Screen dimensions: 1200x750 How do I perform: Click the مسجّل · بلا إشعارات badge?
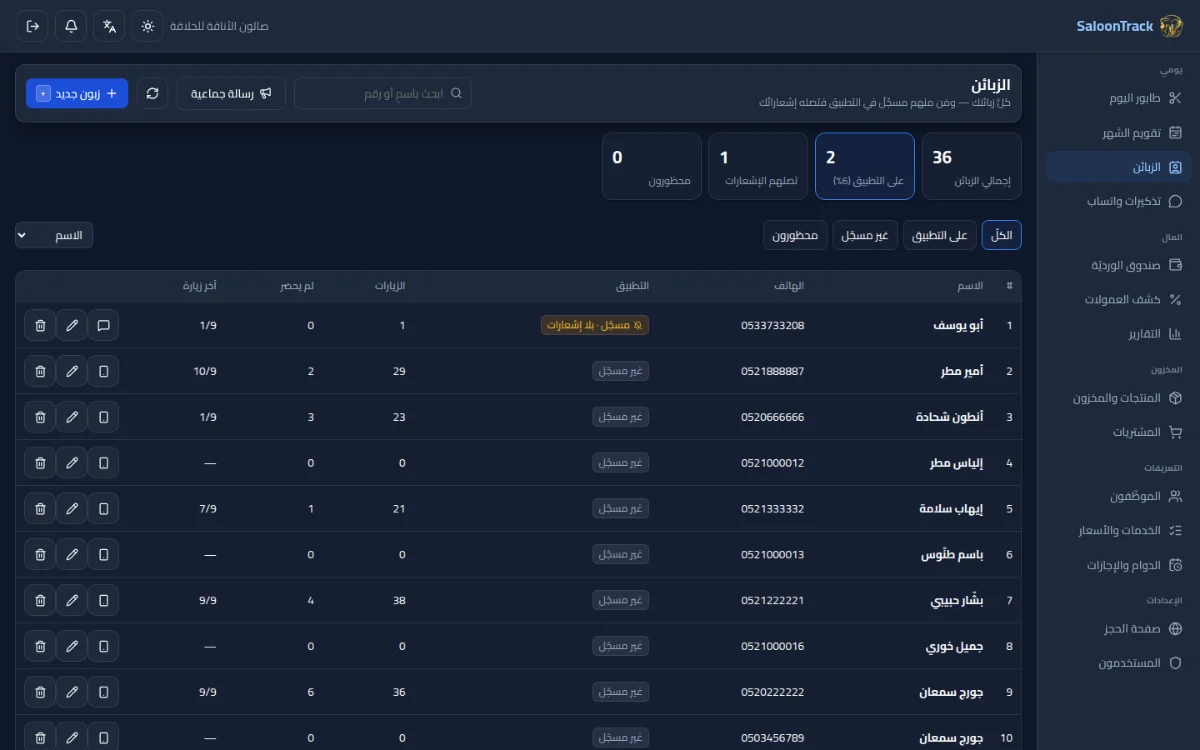595,325
